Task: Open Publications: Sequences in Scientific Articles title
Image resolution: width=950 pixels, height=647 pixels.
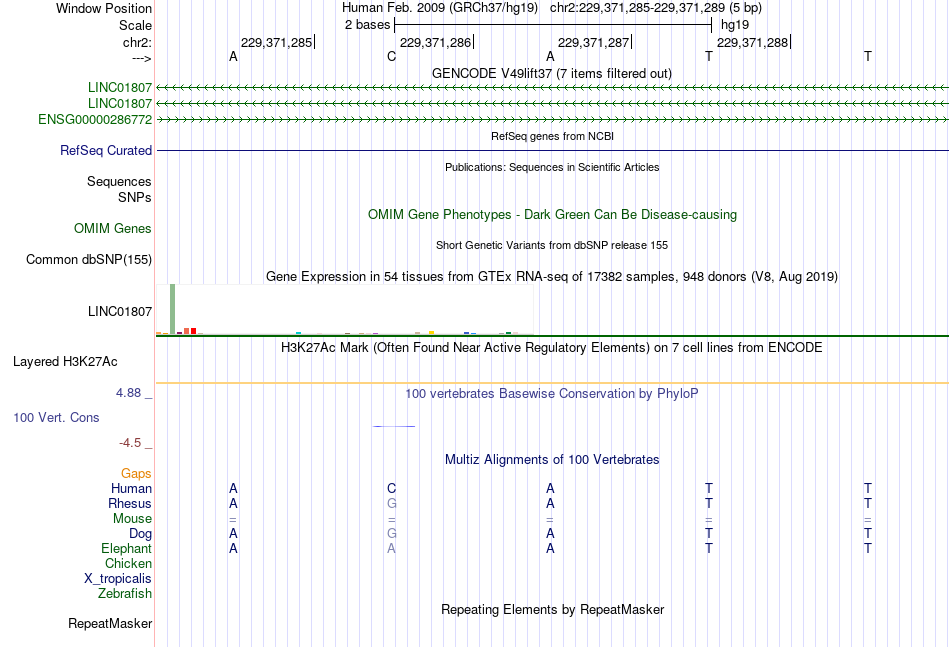Action: click(552, 167)
